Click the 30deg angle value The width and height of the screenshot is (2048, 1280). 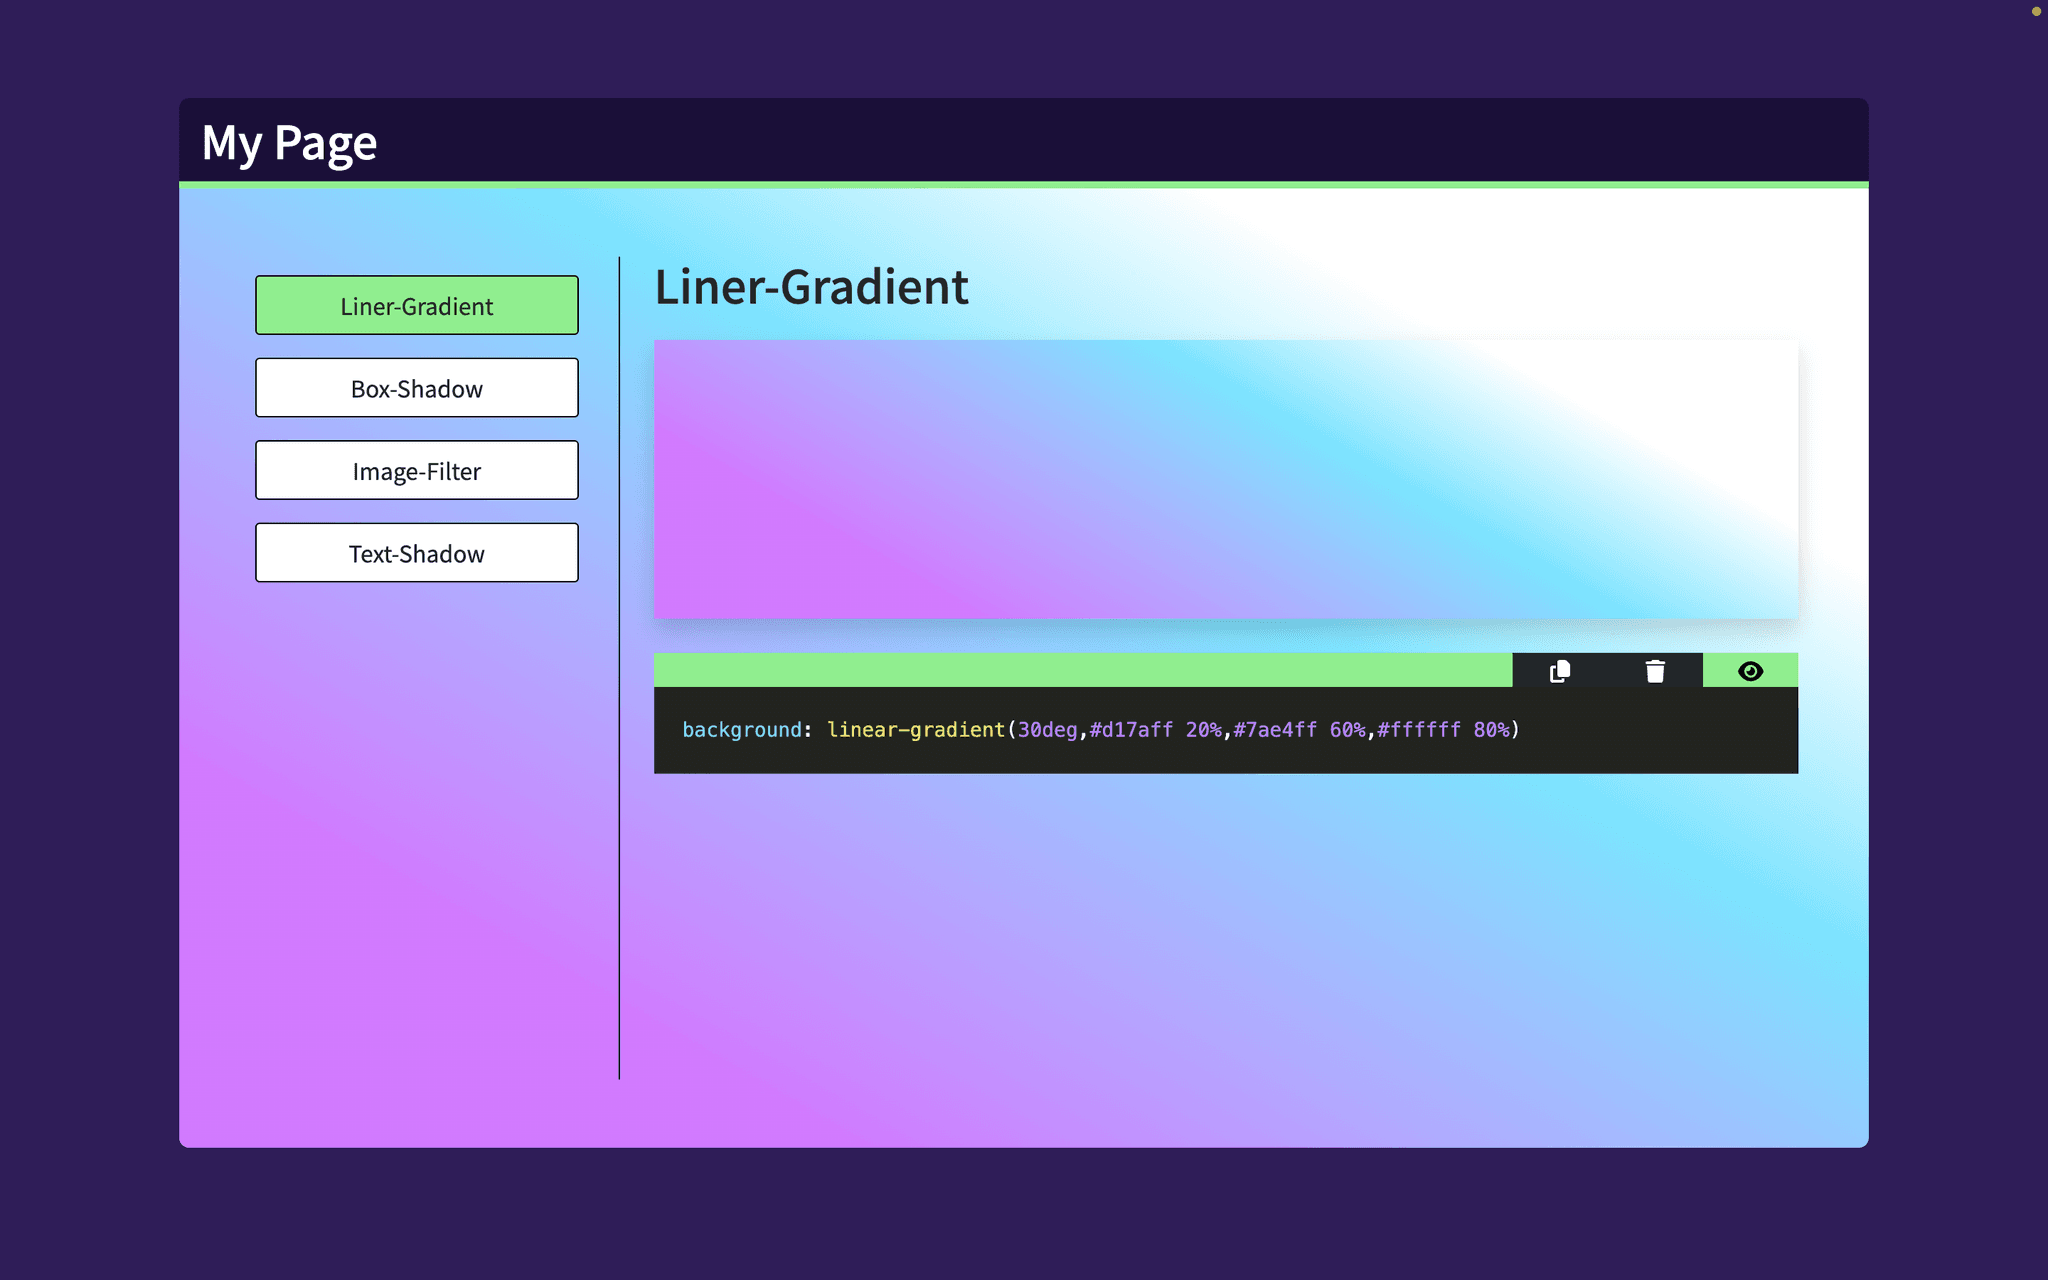pos(1046,730)
